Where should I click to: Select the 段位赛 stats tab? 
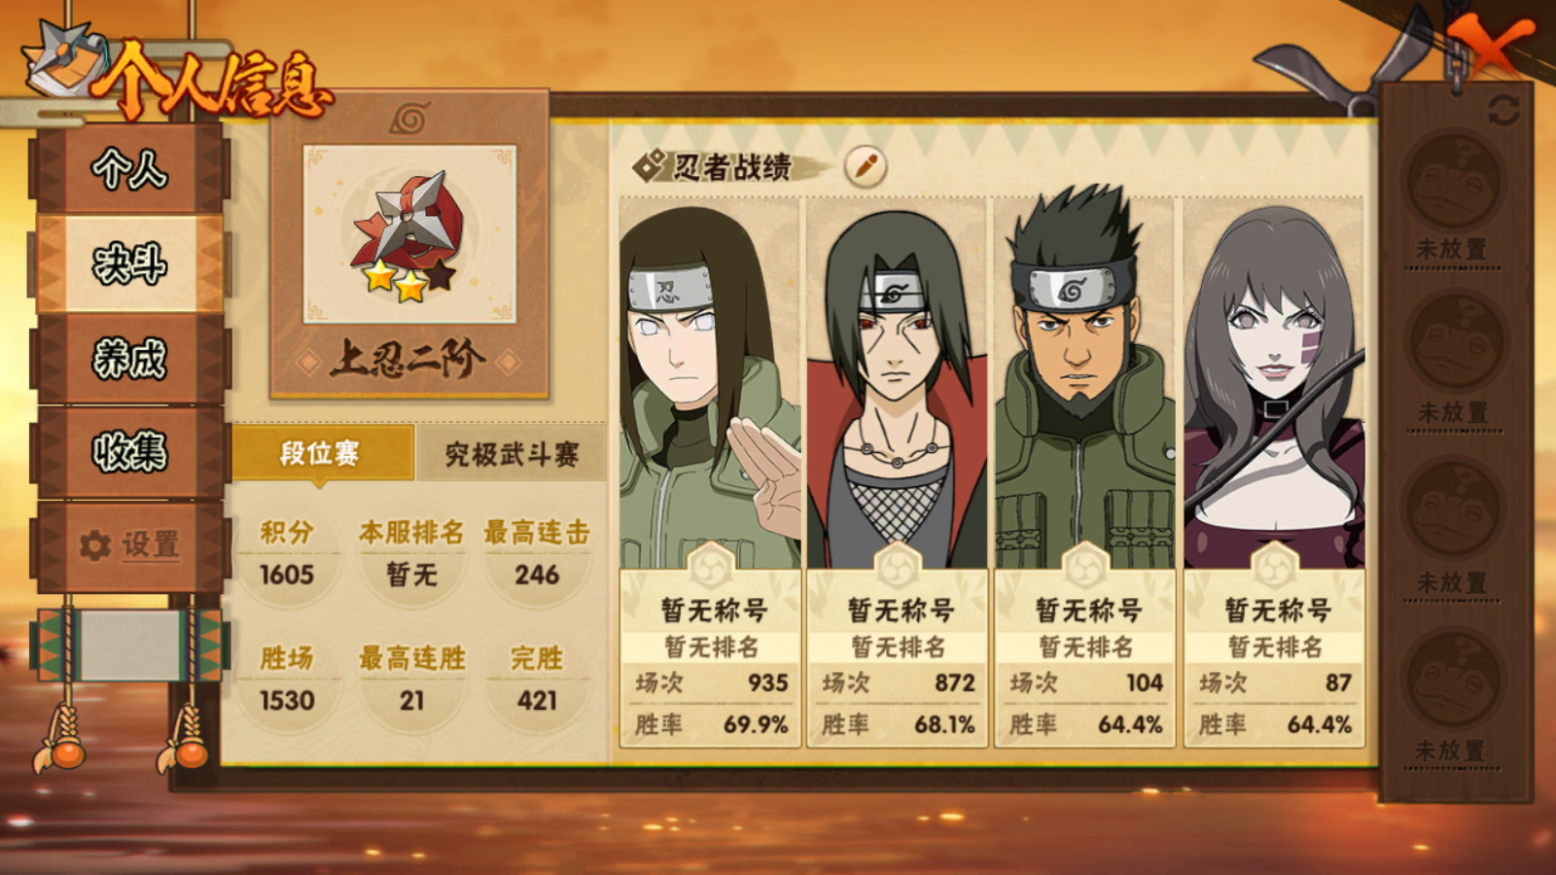coord(321,454)
